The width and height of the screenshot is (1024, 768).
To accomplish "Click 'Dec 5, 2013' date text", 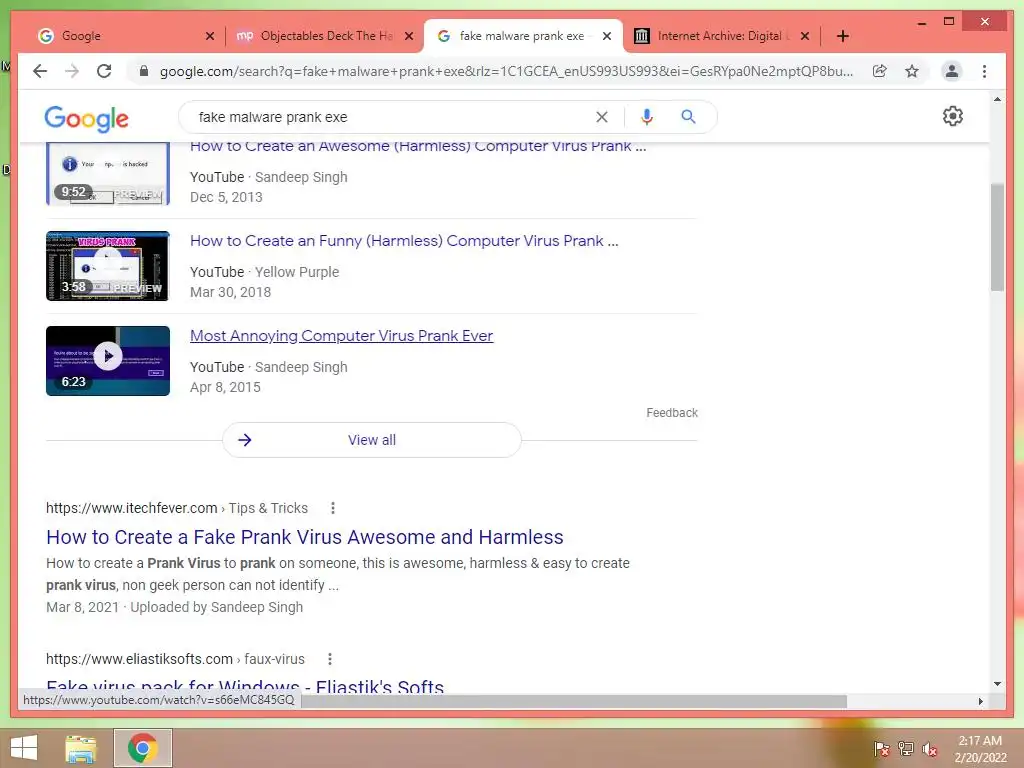I will pos(226,197).
